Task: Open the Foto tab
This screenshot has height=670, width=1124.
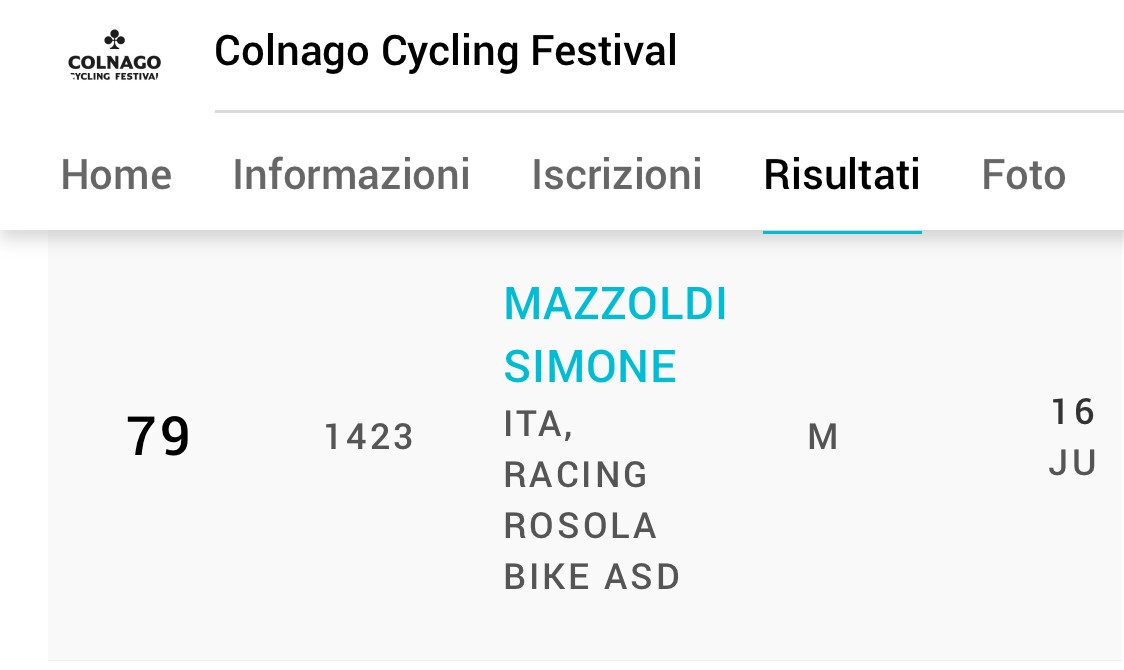Action: (x=1023, y=174)
